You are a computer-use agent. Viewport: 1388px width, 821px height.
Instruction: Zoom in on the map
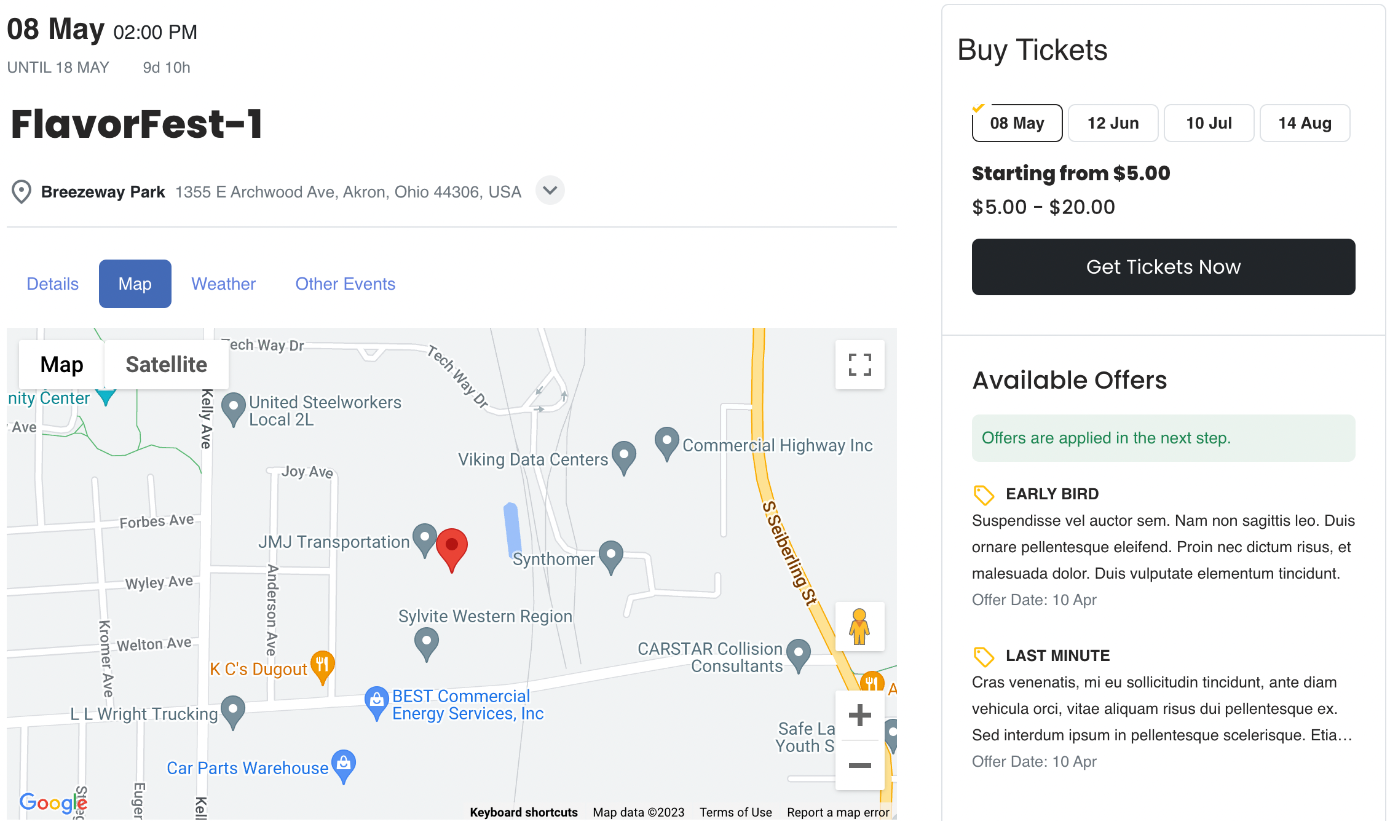860,716
